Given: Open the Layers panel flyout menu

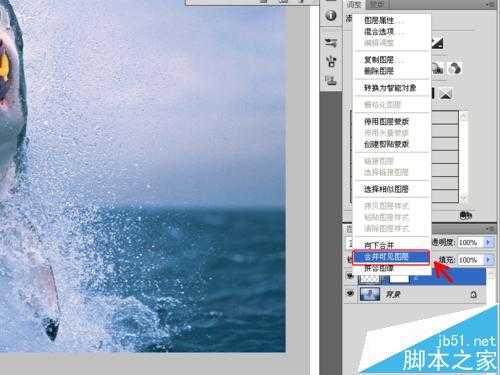Looking at the screenshot, I should [x=491, y=229].
